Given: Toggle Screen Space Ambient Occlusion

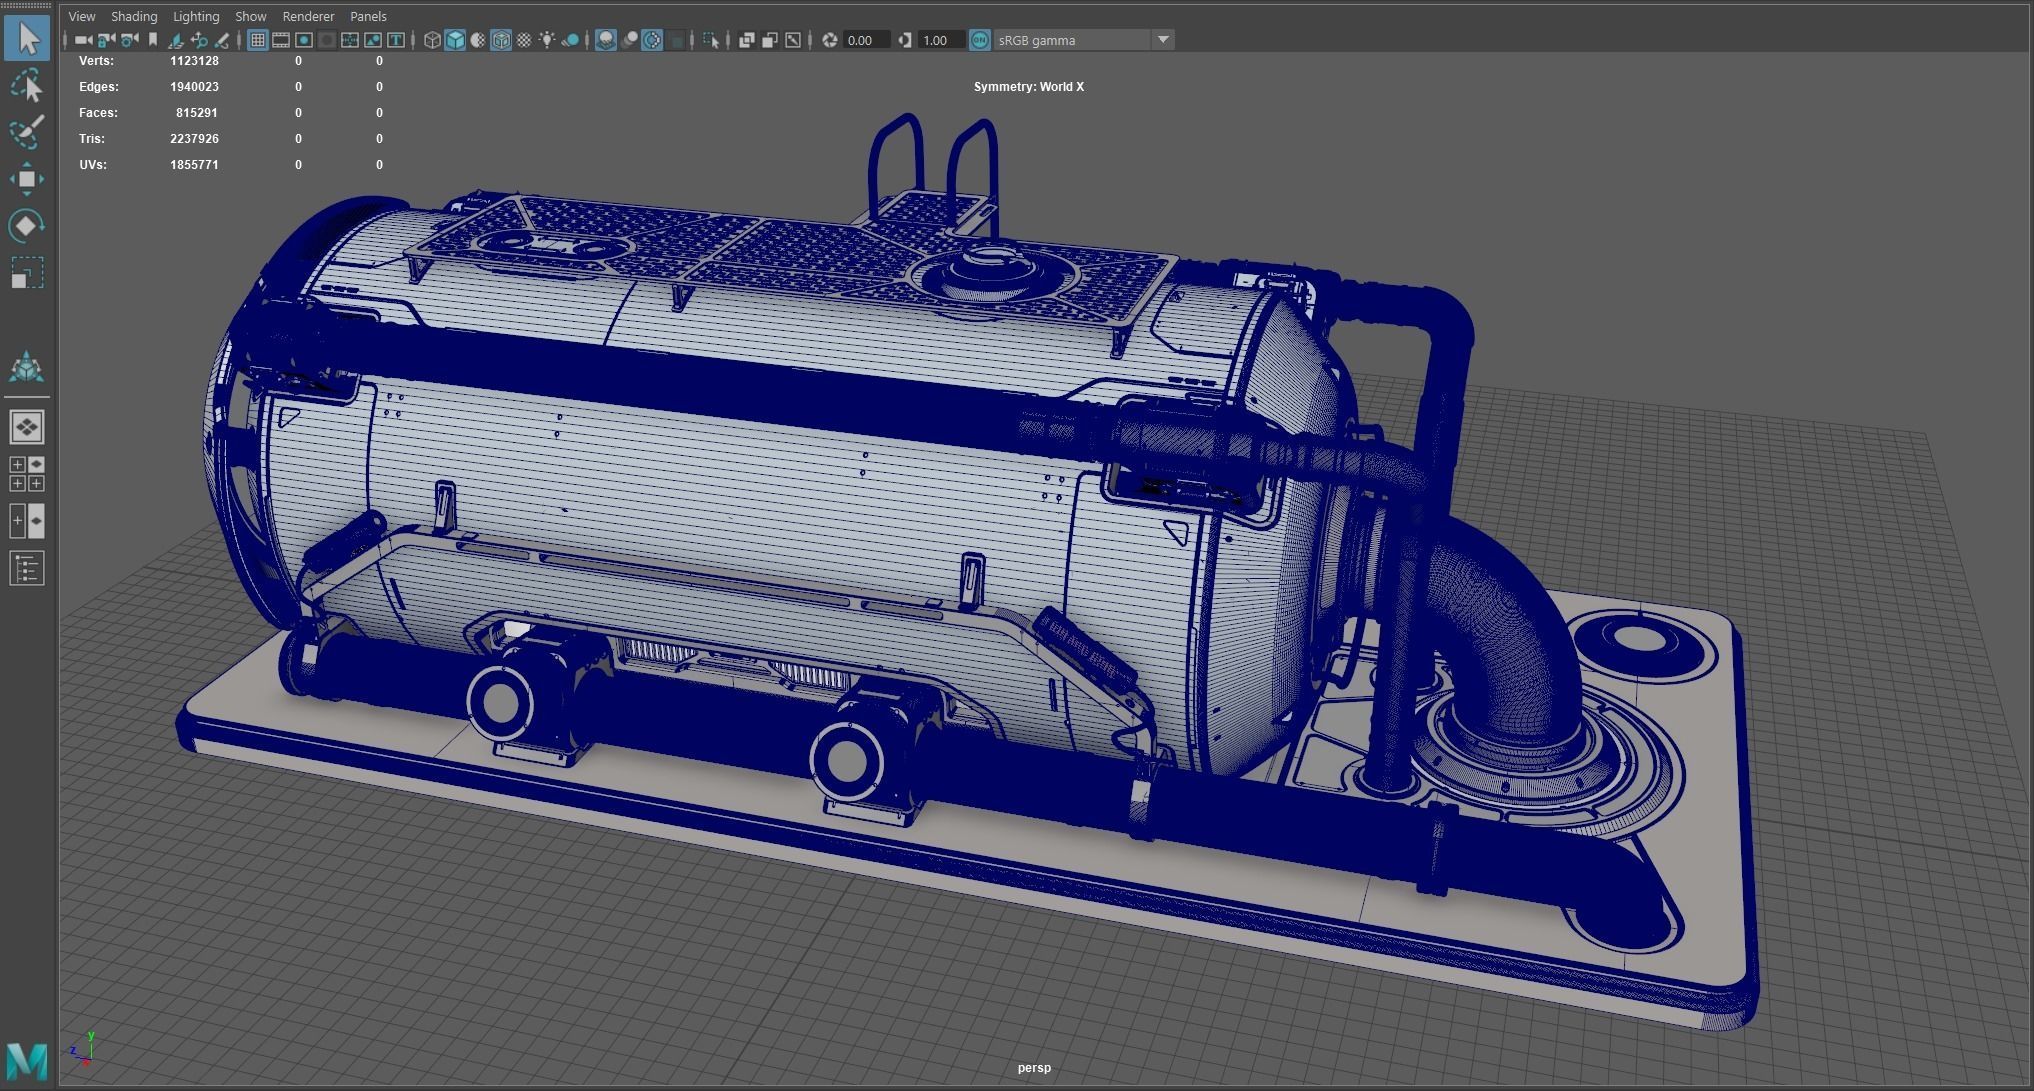Looking at the screenshot, I should tap(606, 40).
